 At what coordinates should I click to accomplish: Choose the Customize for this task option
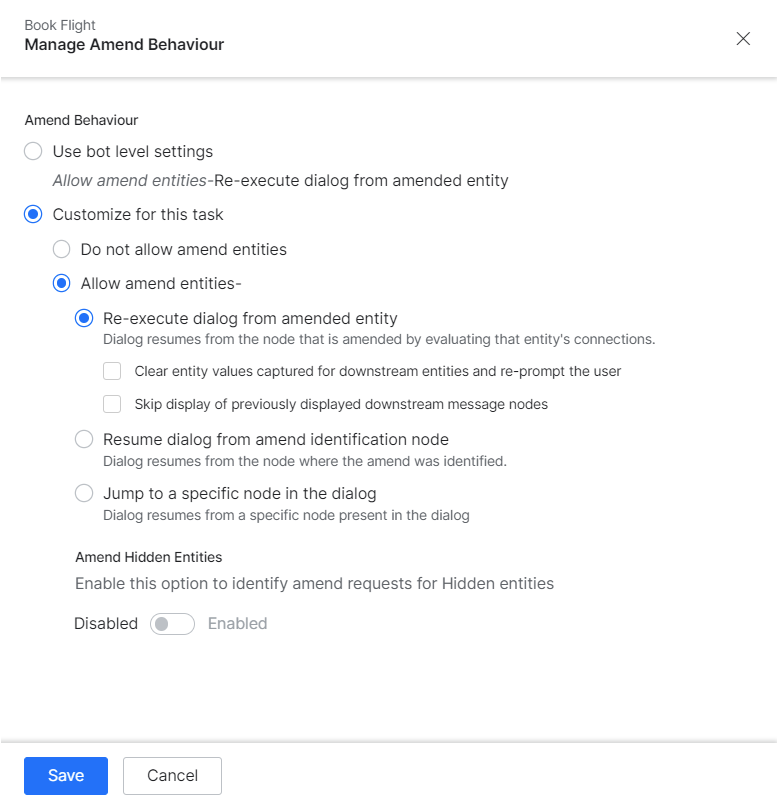pos(34,214)
